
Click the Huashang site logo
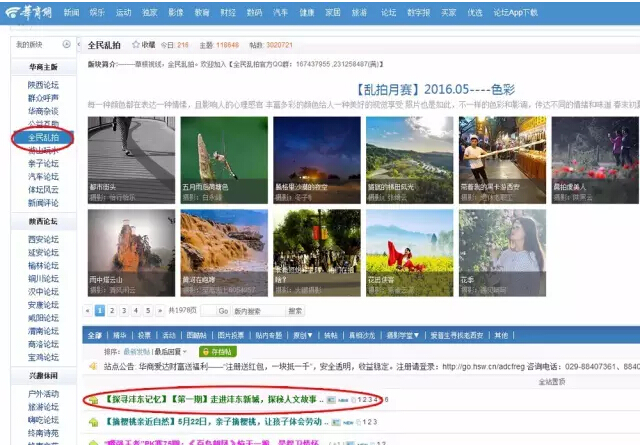pyautogui.click(x=29, y=13)
